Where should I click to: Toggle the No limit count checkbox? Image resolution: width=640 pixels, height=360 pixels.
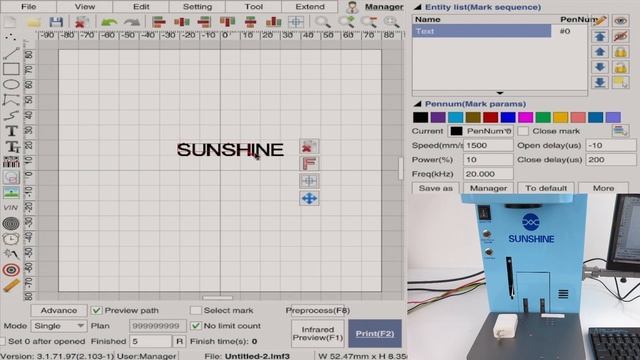(x=196, y=326)
